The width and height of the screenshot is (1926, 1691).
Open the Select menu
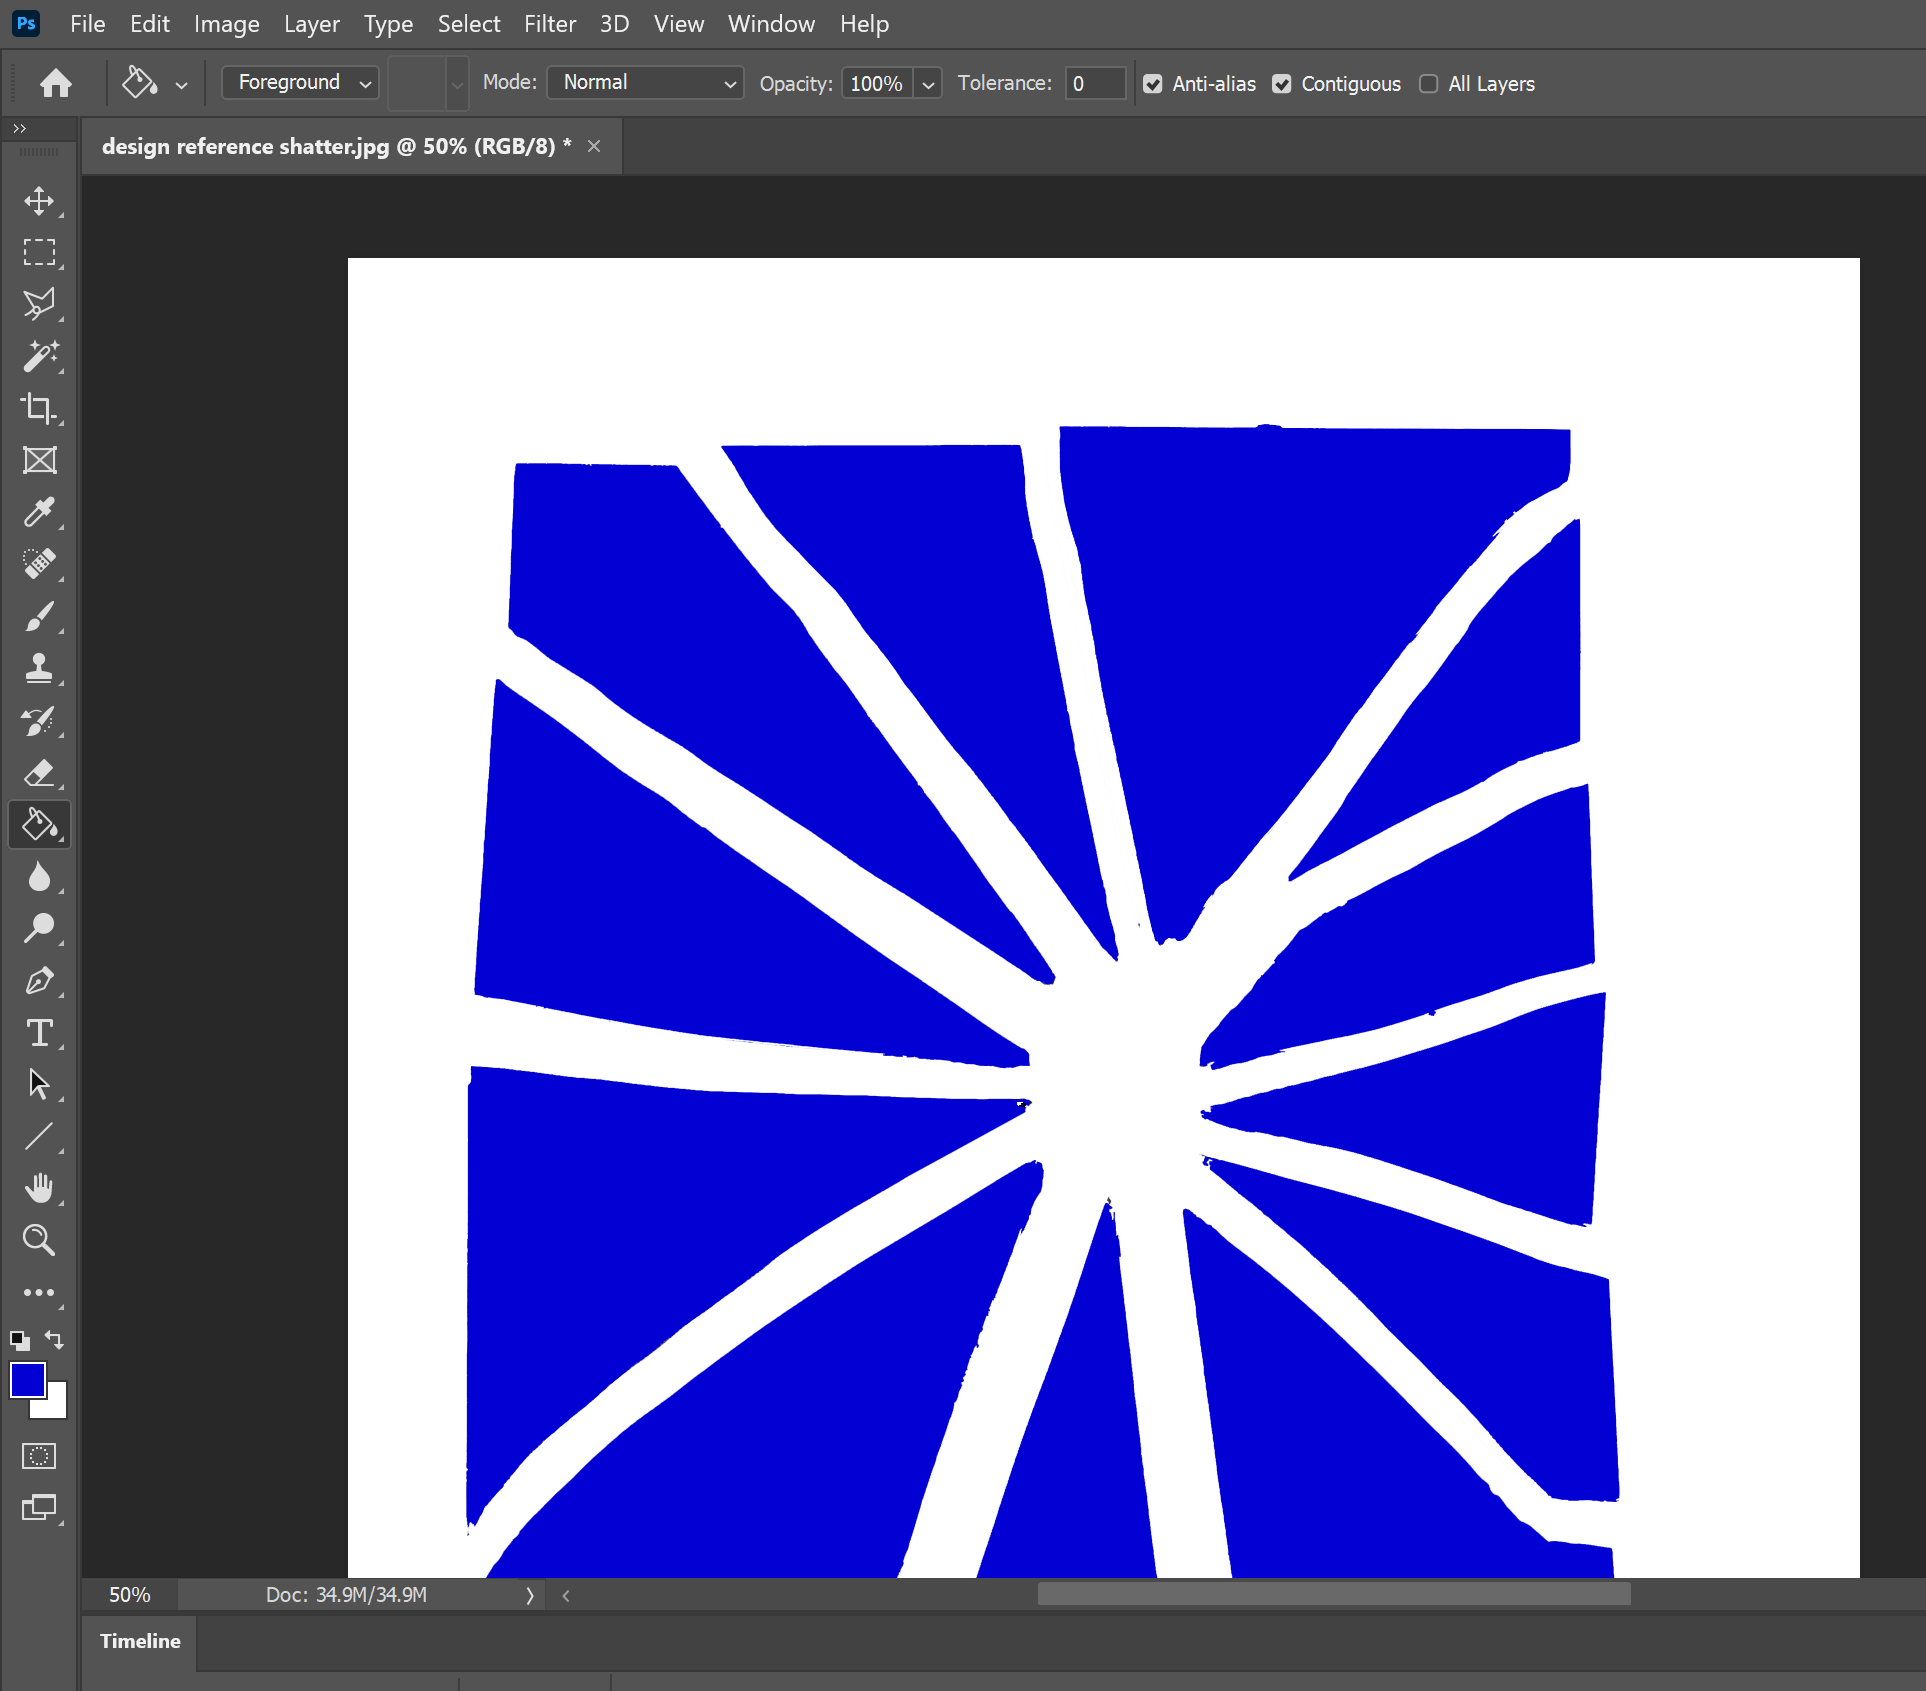[x=469, y=23]
